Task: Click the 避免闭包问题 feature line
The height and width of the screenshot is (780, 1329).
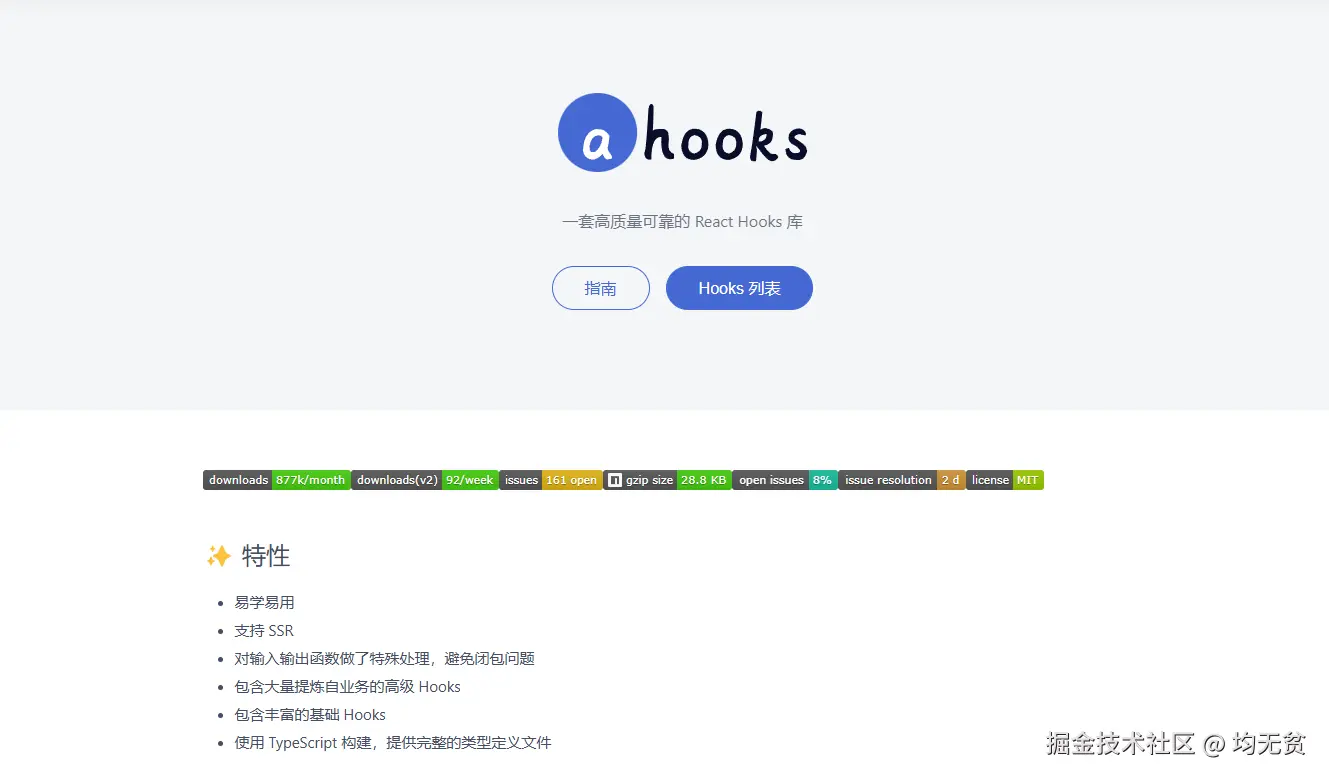Action: (x=385, y=658)
